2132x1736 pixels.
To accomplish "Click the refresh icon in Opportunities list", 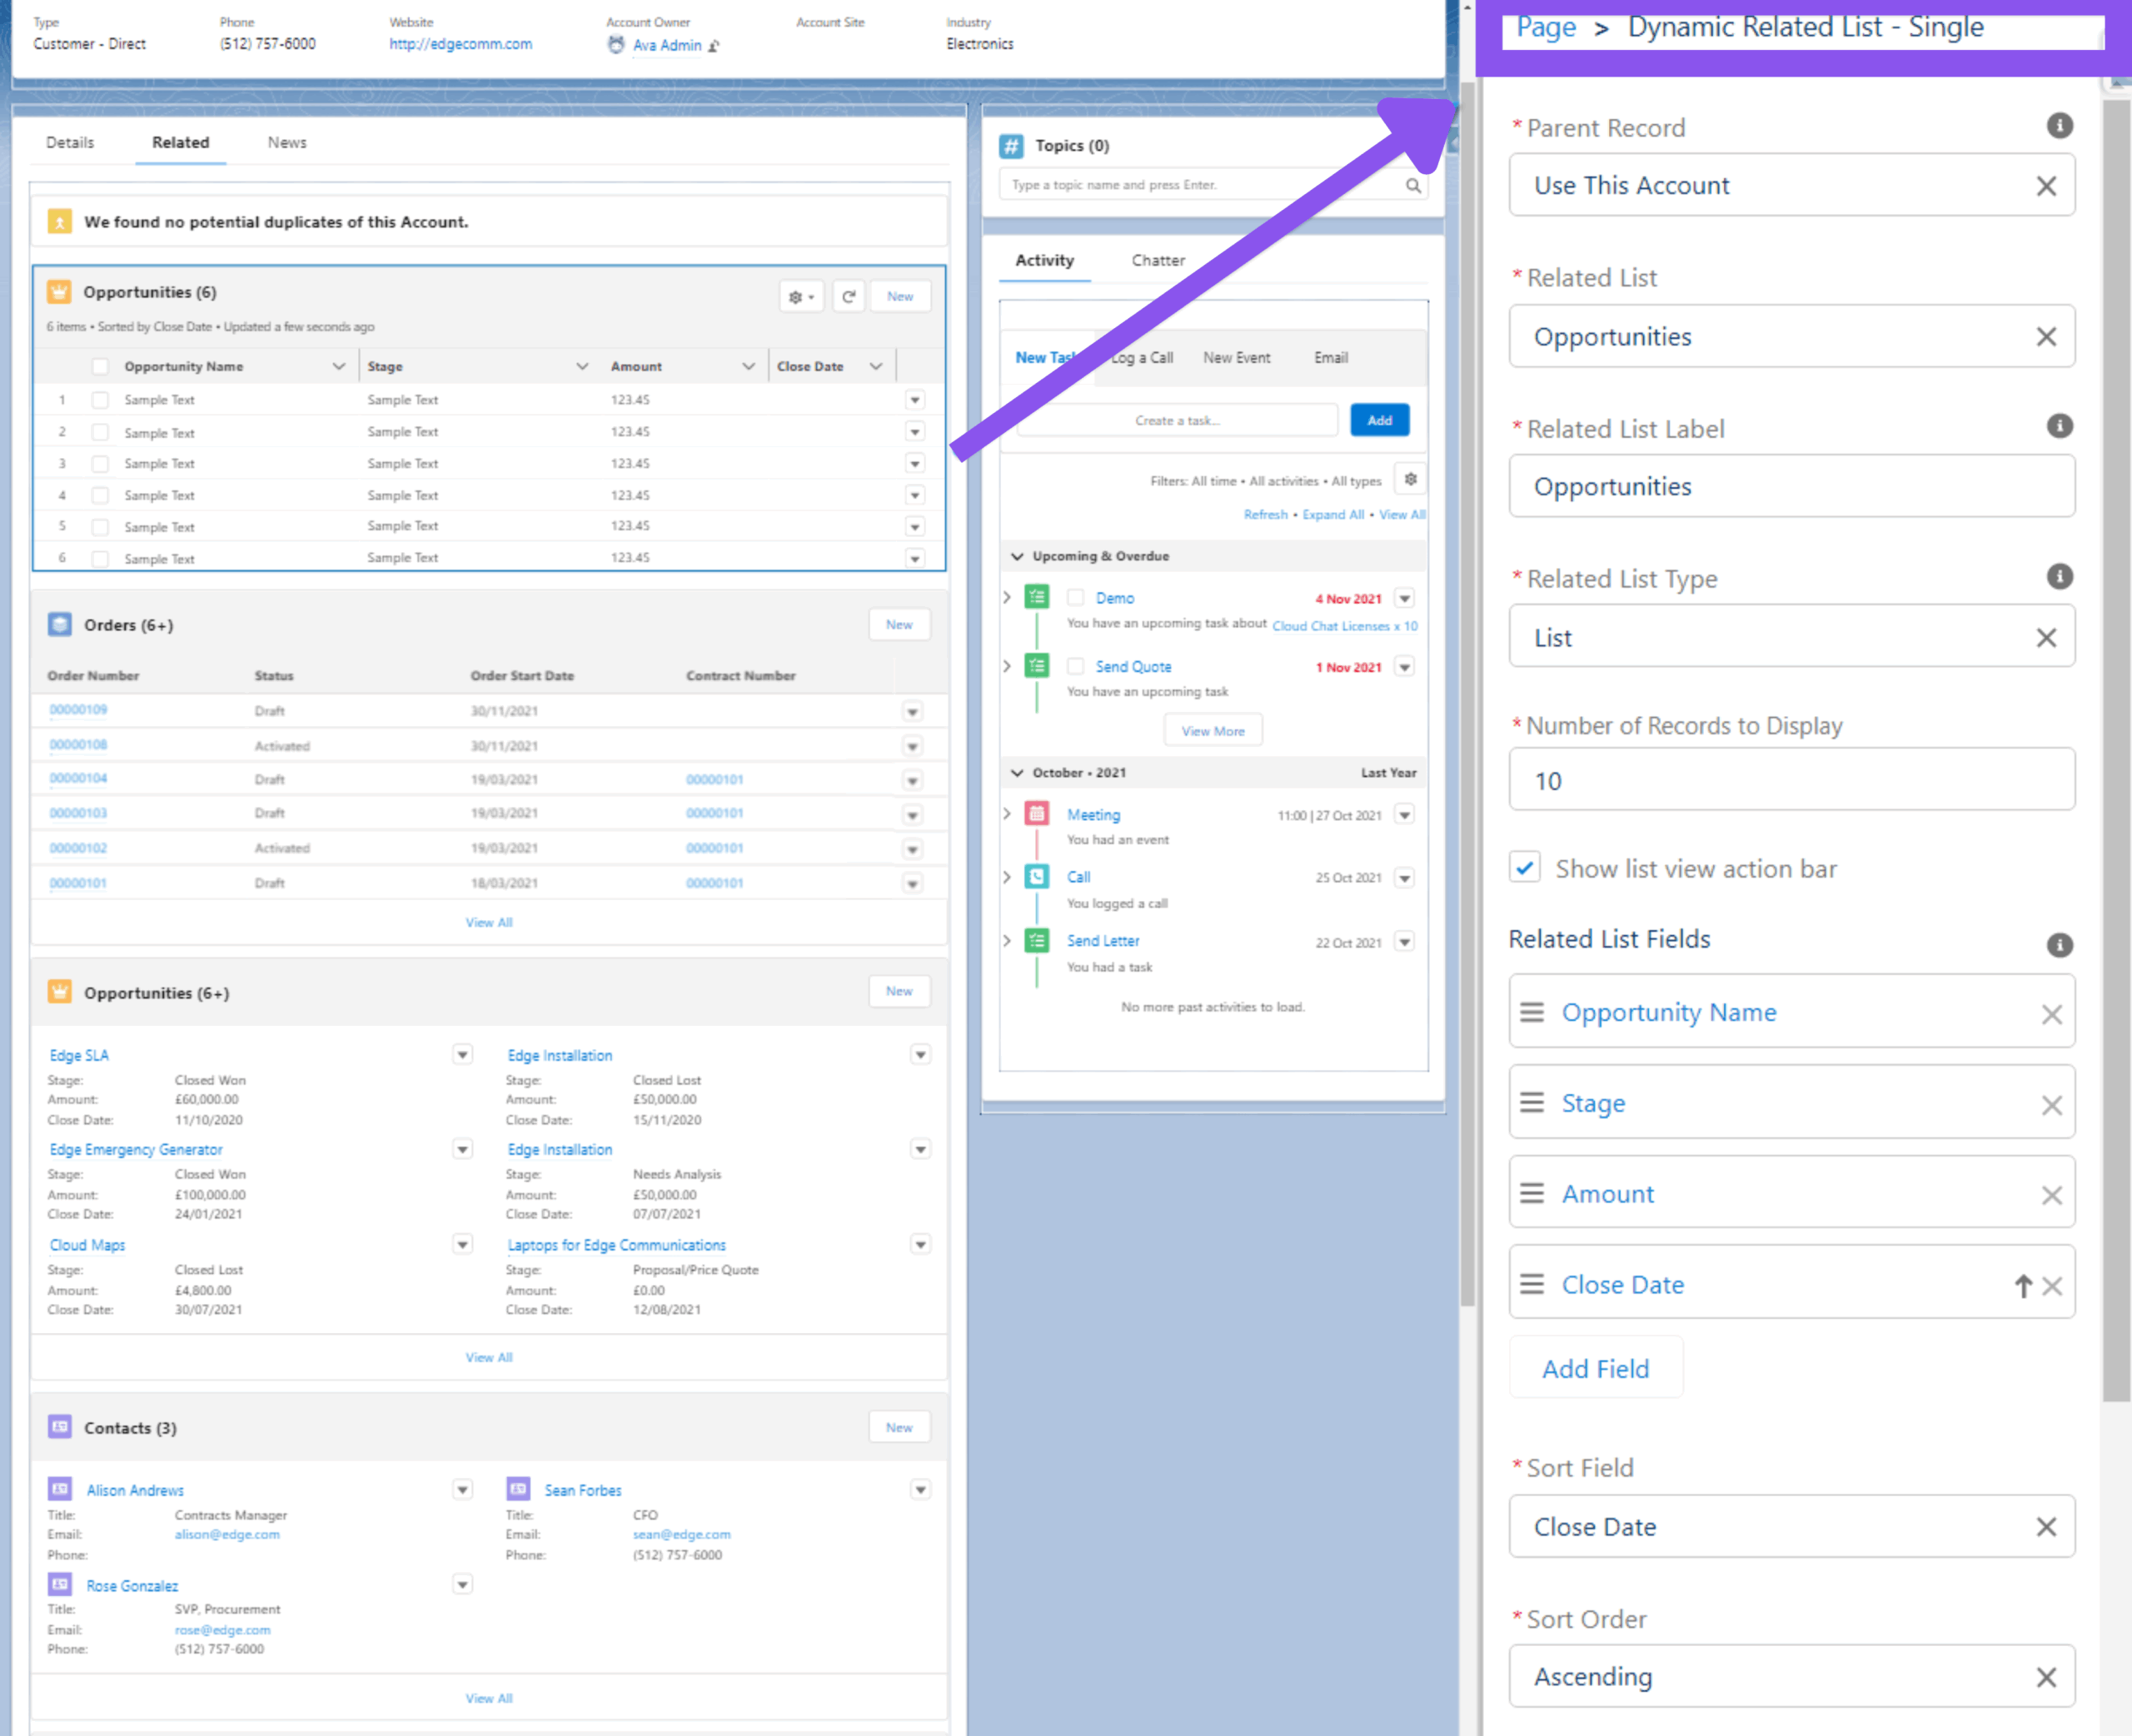I will click(848, 296).
